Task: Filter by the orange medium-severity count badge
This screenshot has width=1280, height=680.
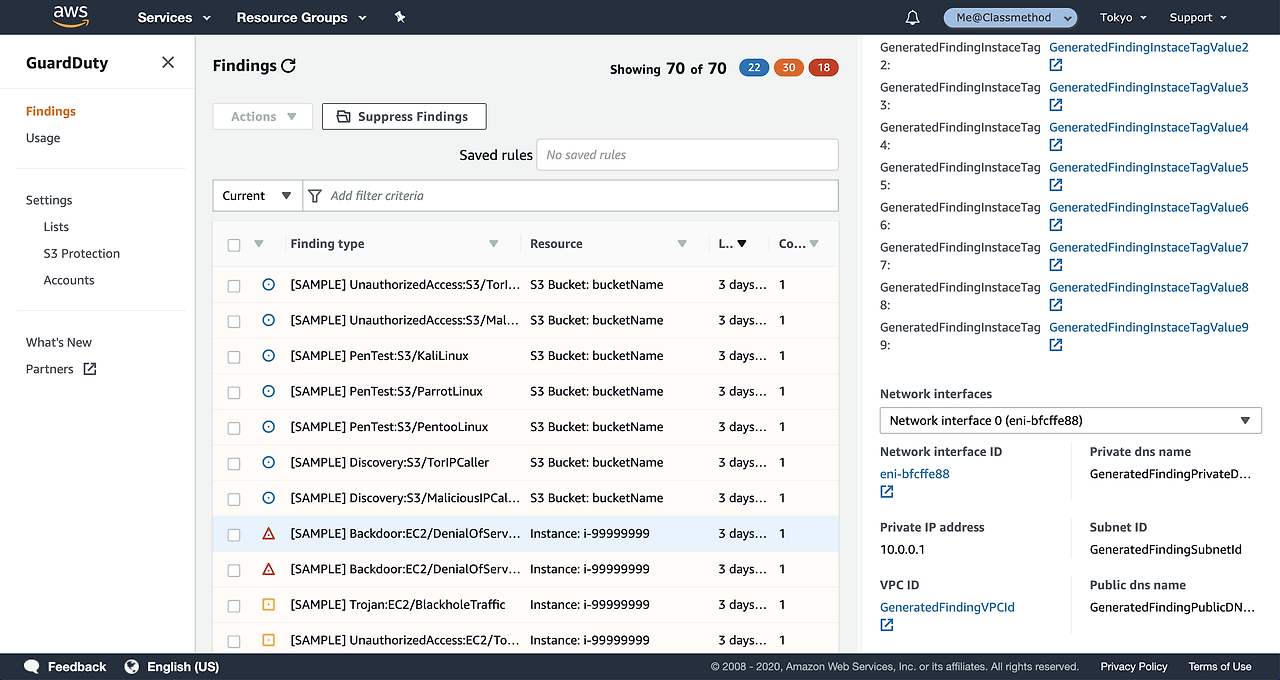Action: (789, 68)
